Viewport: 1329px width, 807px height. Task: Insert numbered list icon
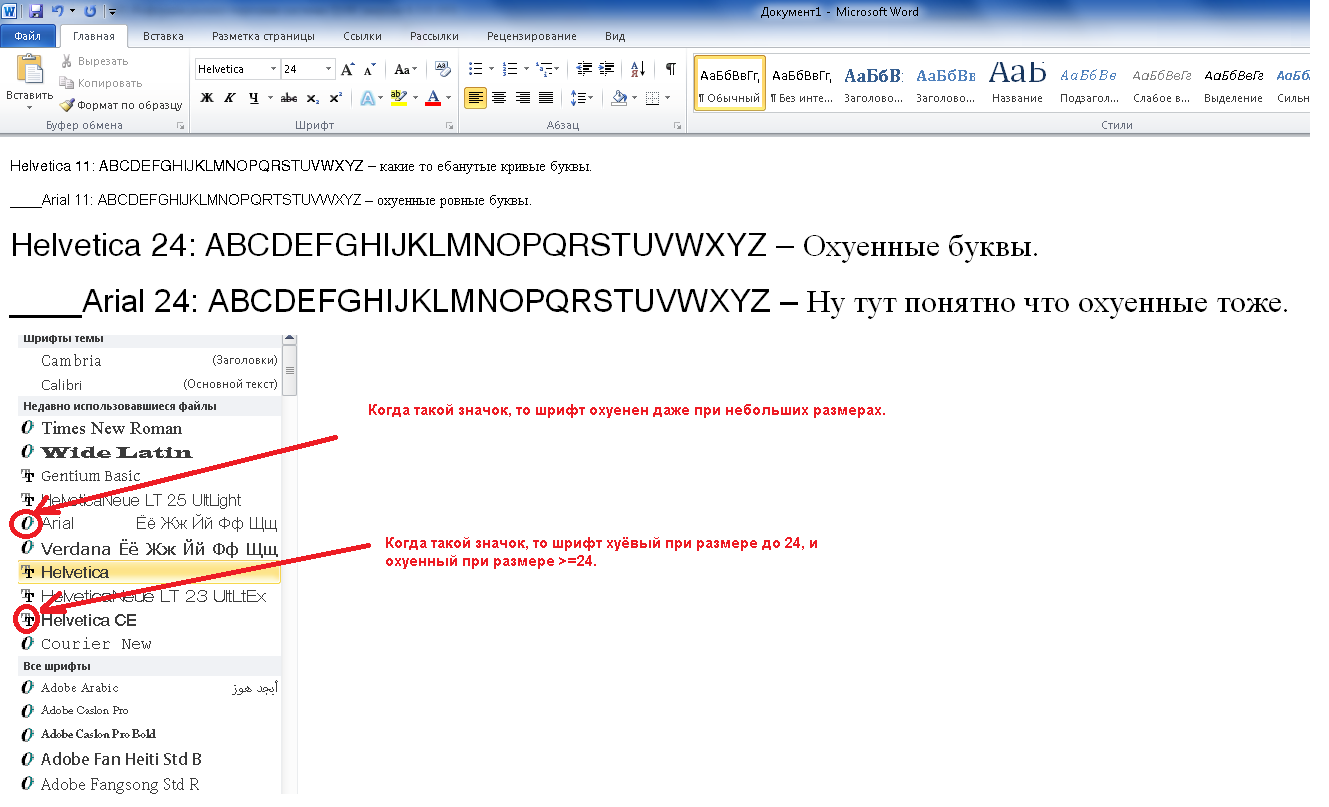(509, 69)
